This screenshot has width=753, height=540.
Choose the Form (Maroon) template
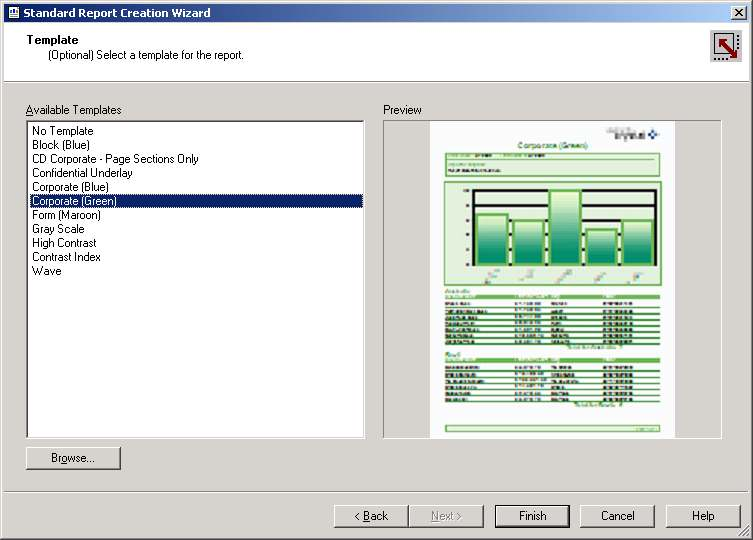click(x=66, y=215)
